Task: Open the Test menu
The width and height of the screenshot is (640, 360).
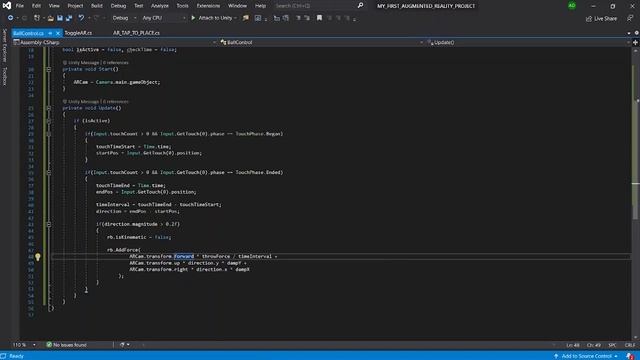Action: click(x=139, y=6)
